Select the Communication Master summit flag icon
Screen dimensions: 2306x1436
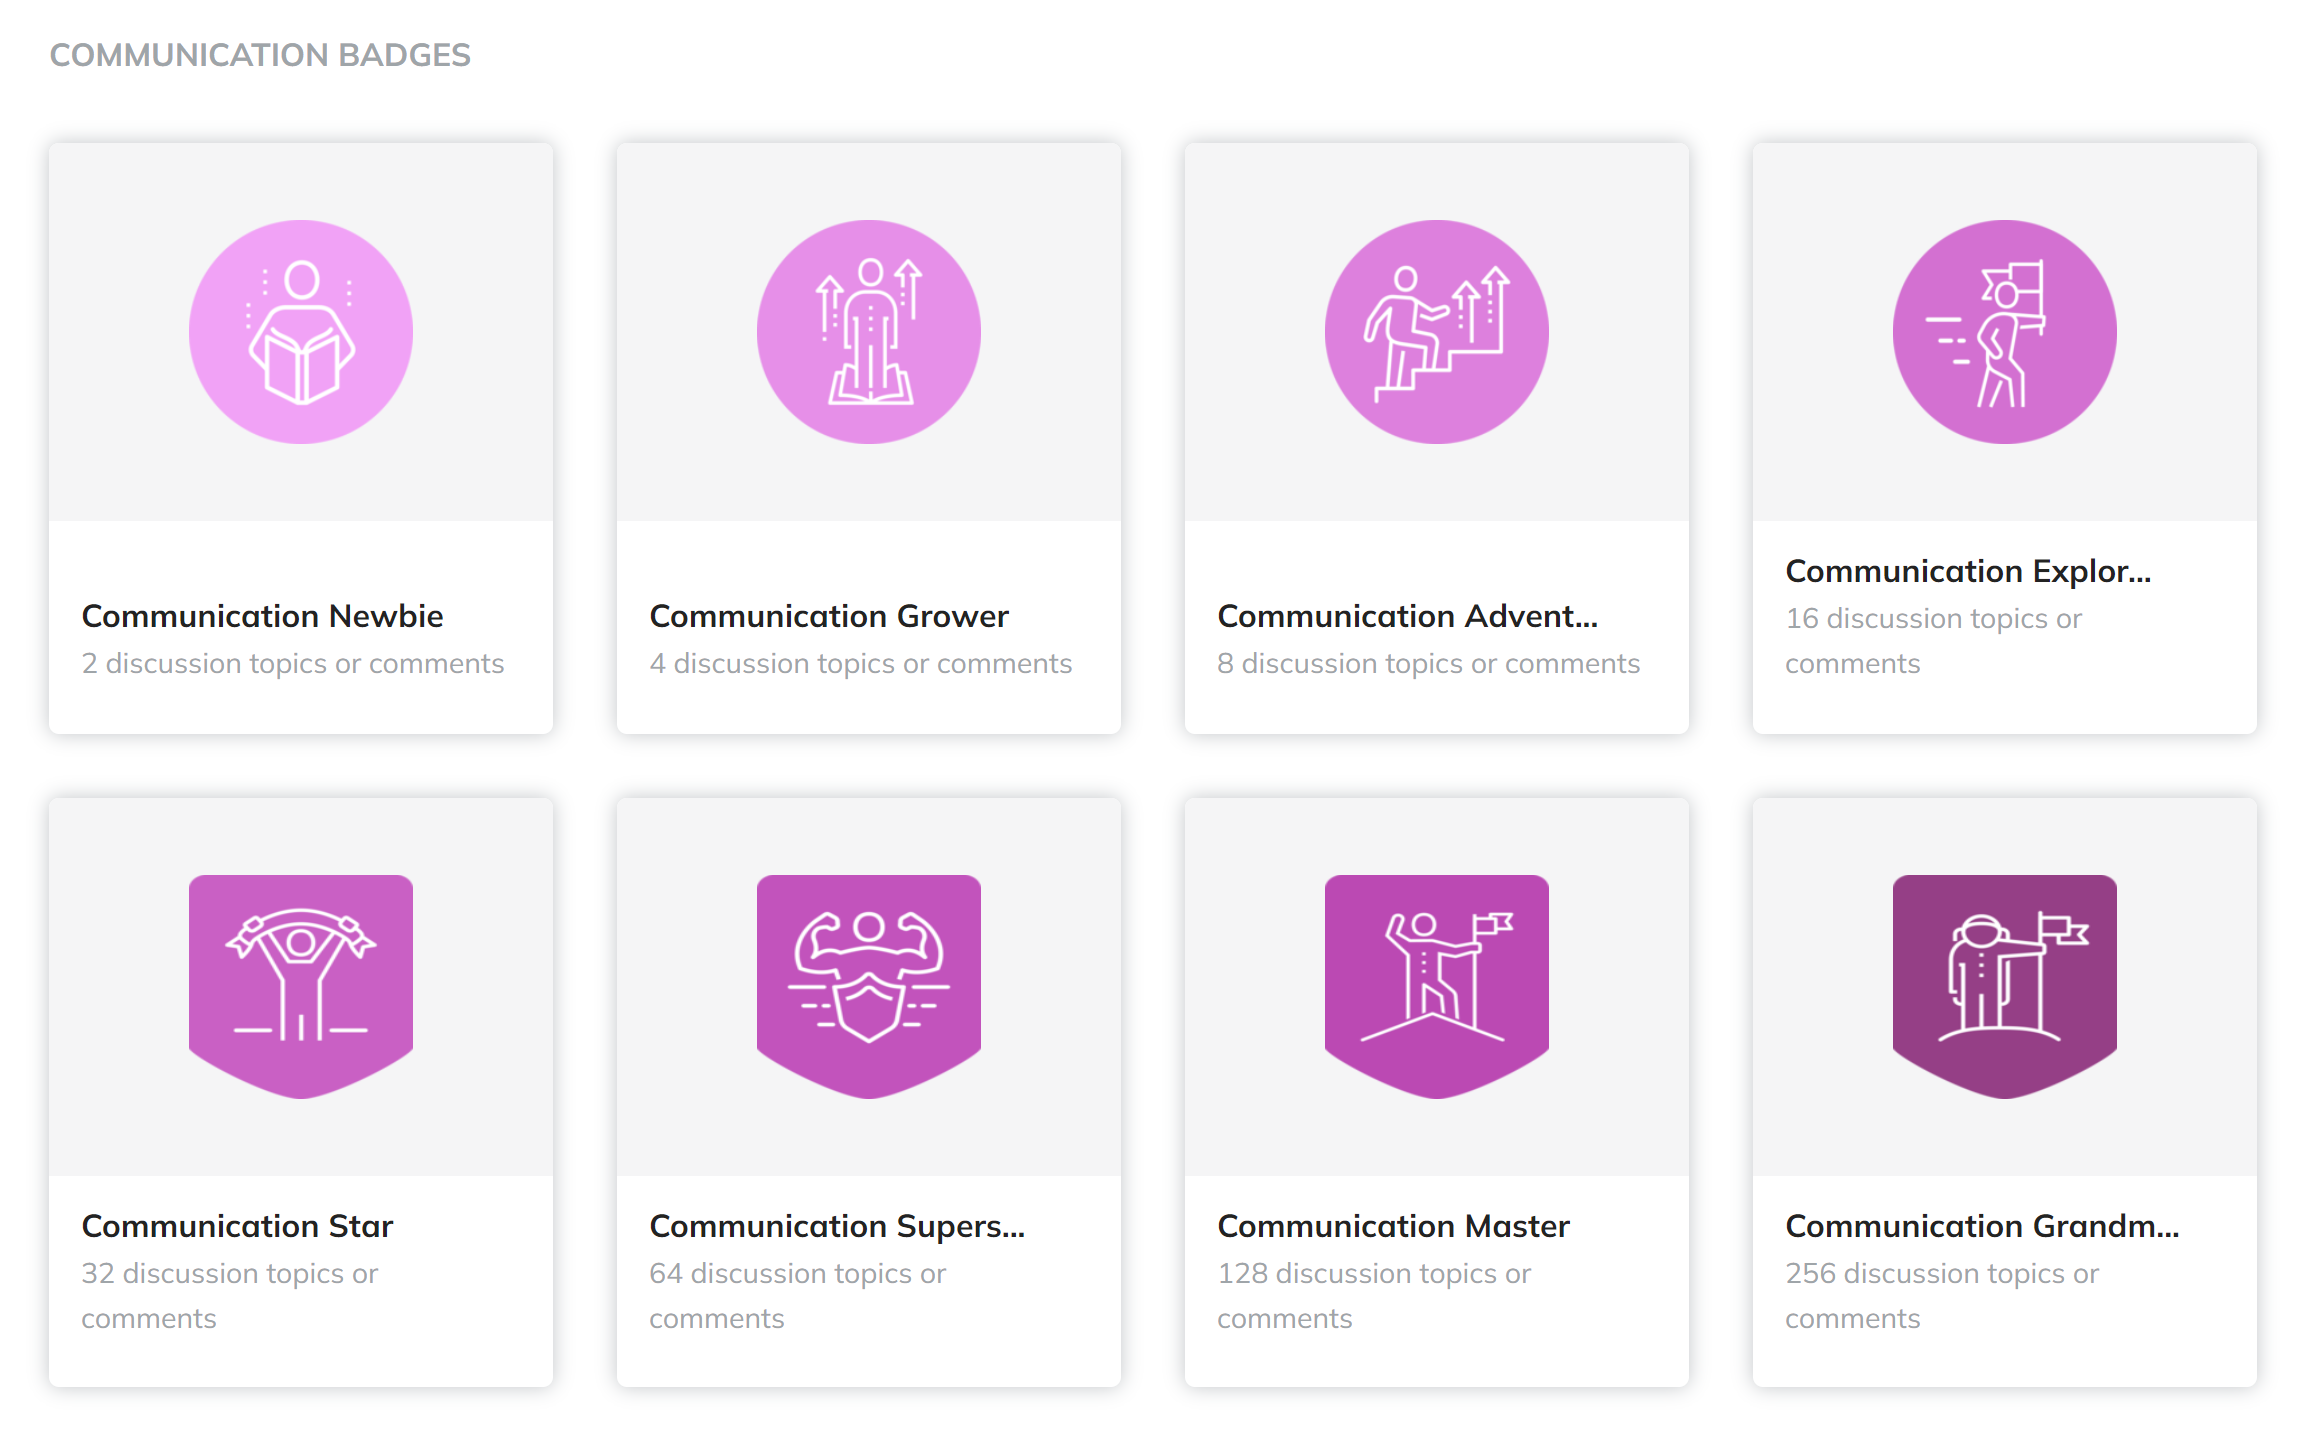click(1437, 986)
